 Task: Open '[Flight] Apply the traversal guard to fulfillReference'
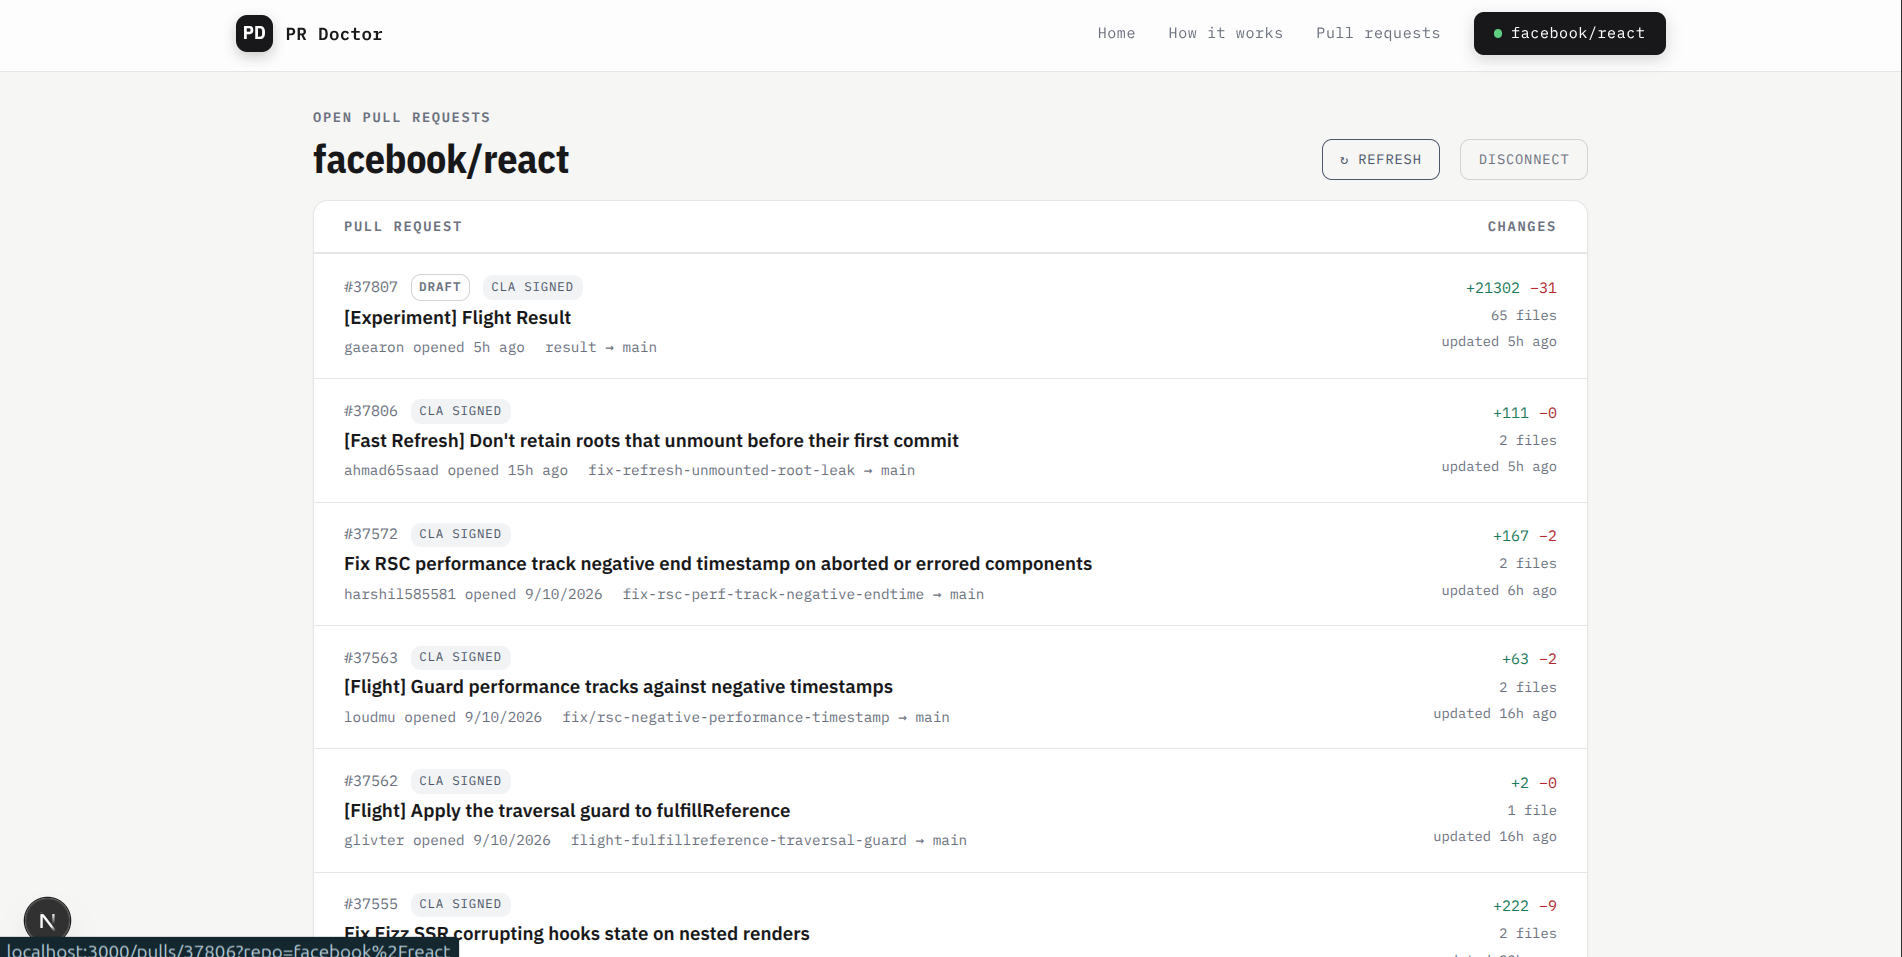click(567, 810)
